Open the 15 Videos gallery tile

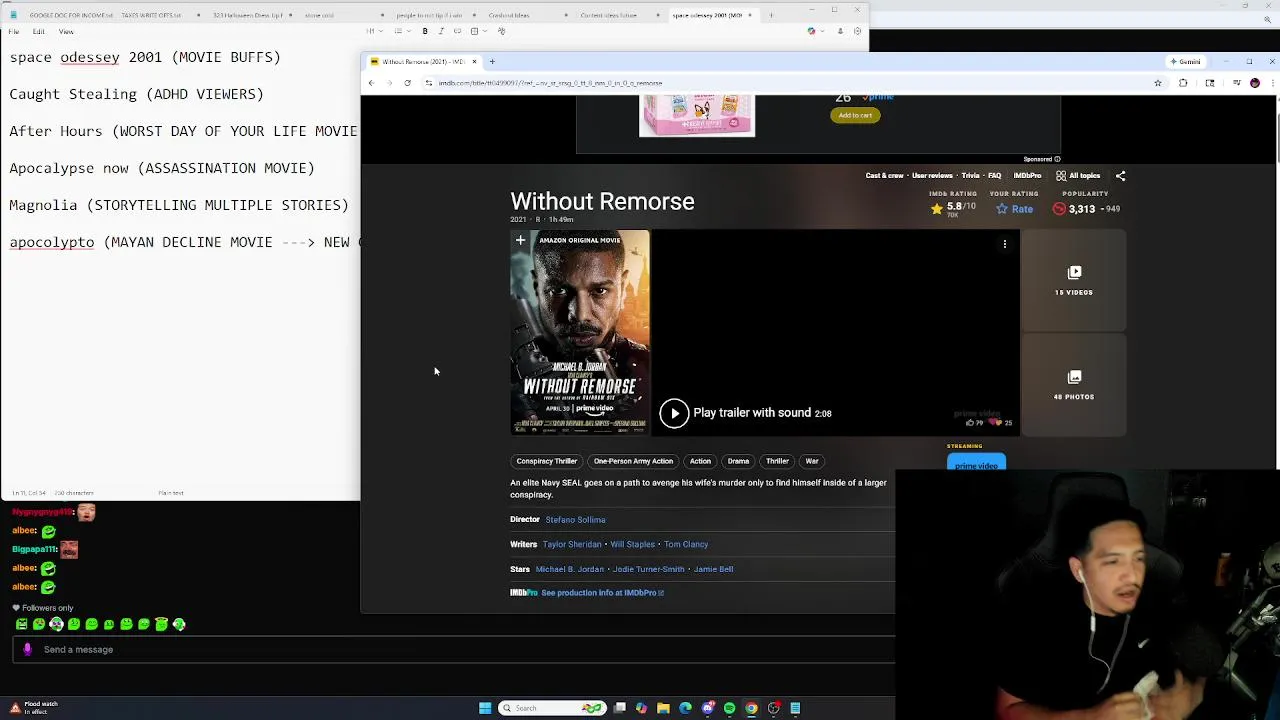[1074, 281]
